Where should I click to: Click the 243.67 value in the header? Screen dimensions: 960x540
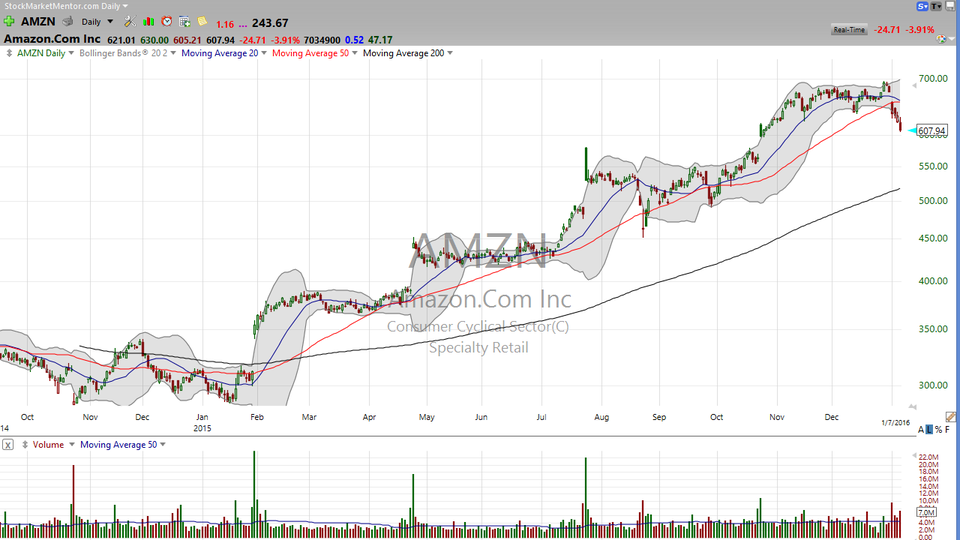(270, 23)
